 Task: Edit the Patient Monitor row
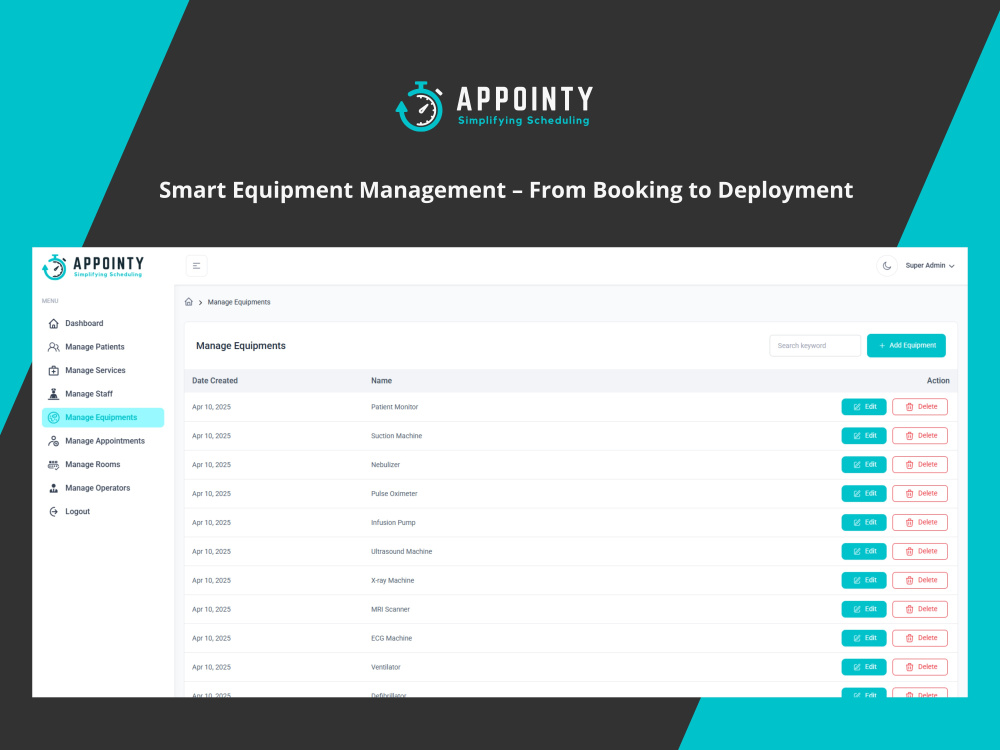864,407
